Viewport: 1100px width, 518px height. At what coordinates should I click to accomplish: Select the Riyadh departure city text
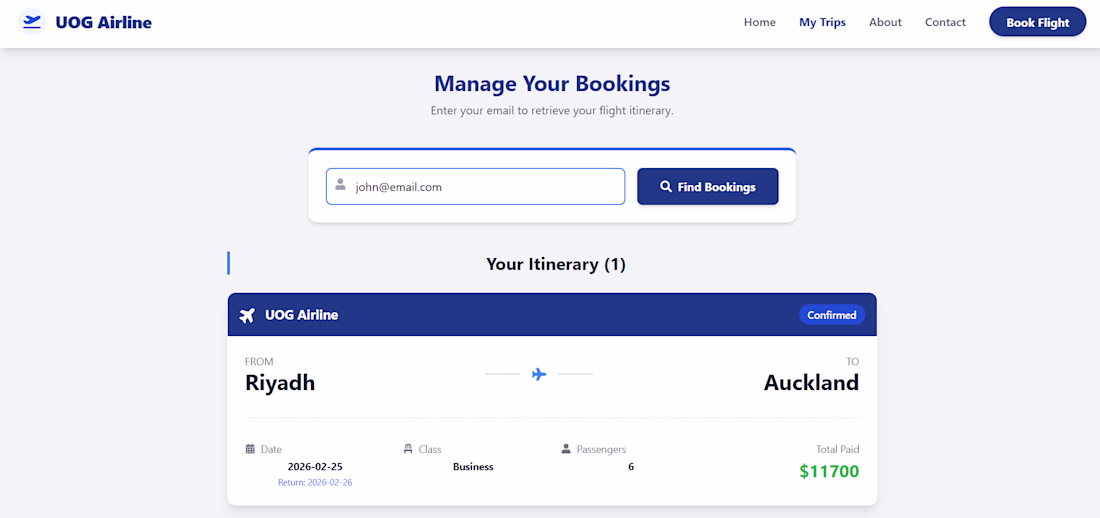280,382
